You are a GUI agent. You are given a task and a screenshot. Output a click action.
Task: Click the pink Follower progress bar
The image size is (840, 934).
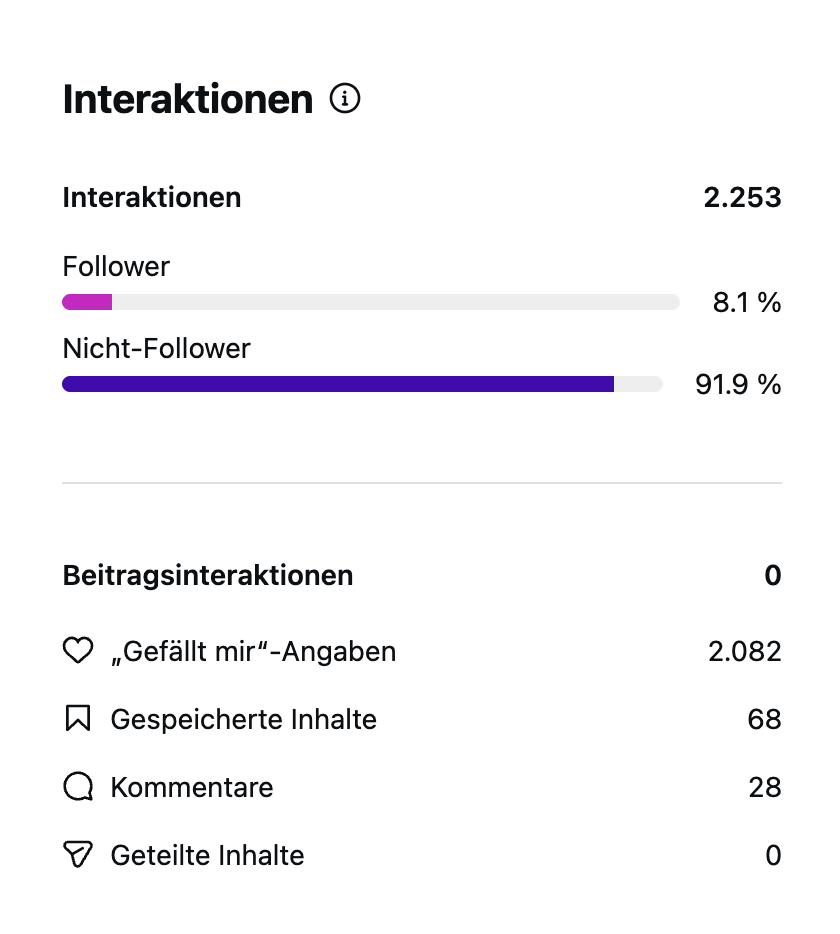pos(87,302)
